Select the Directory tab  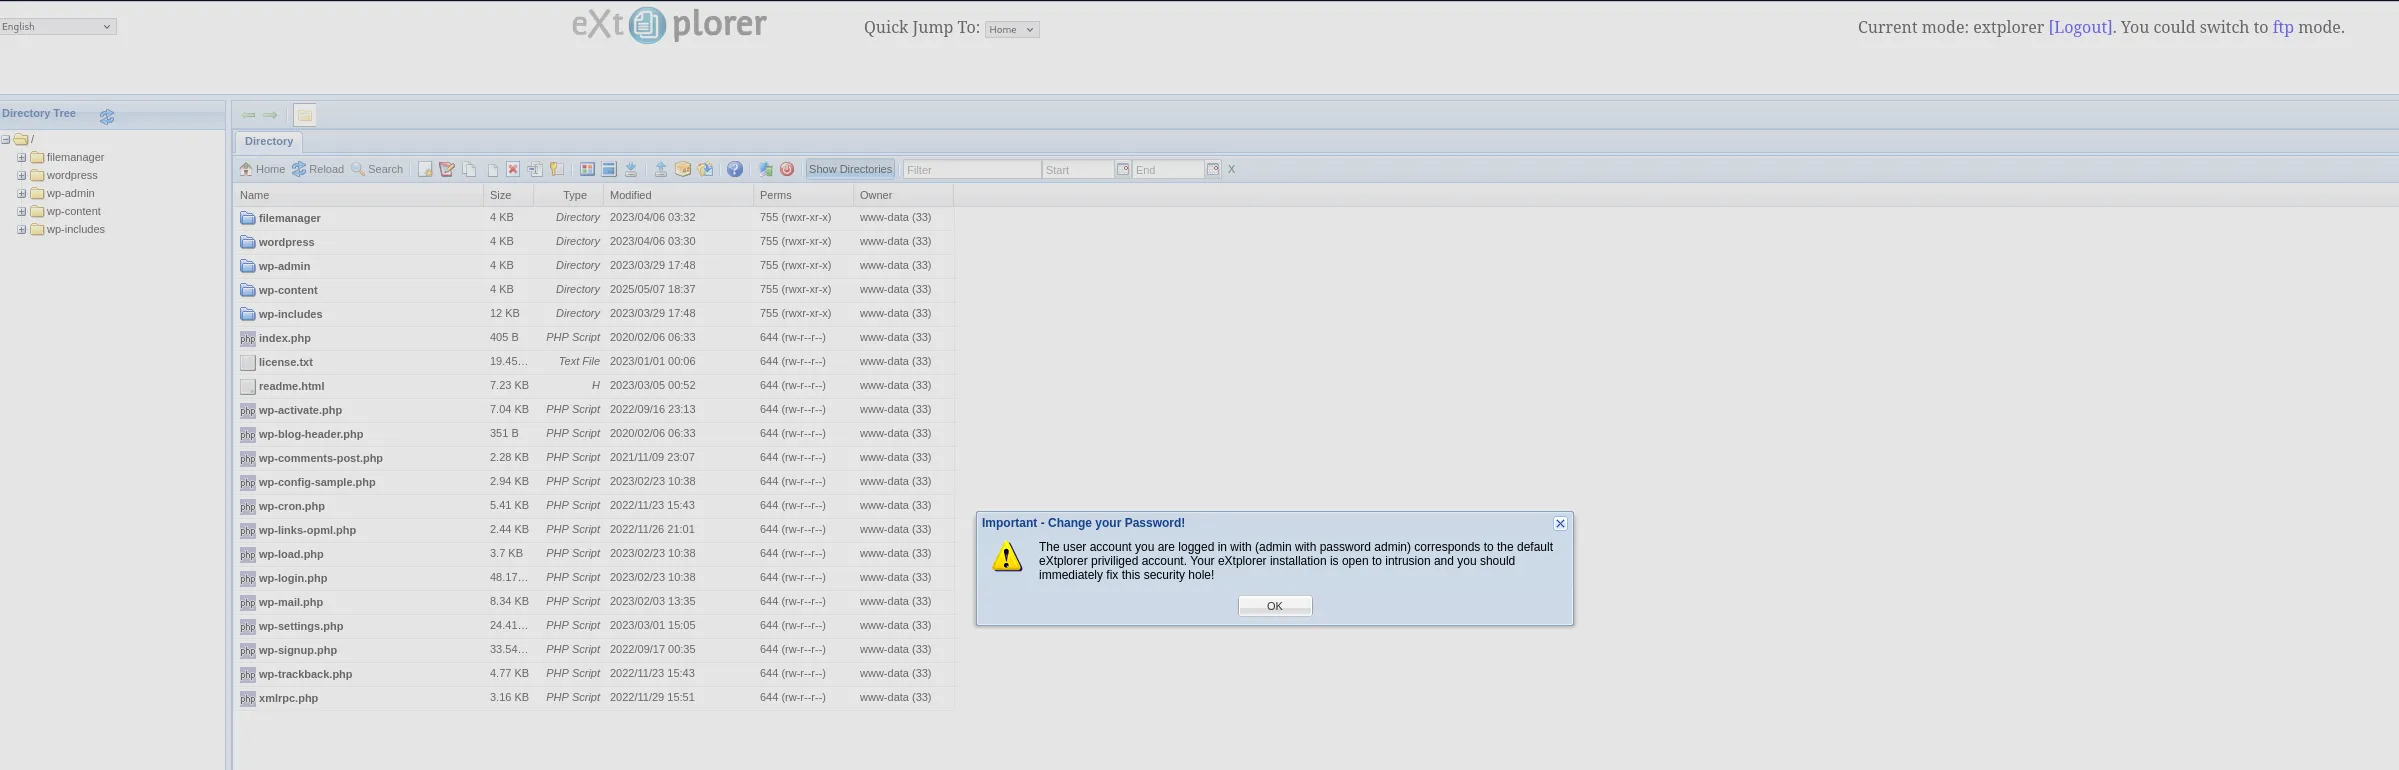click(269, 142)
